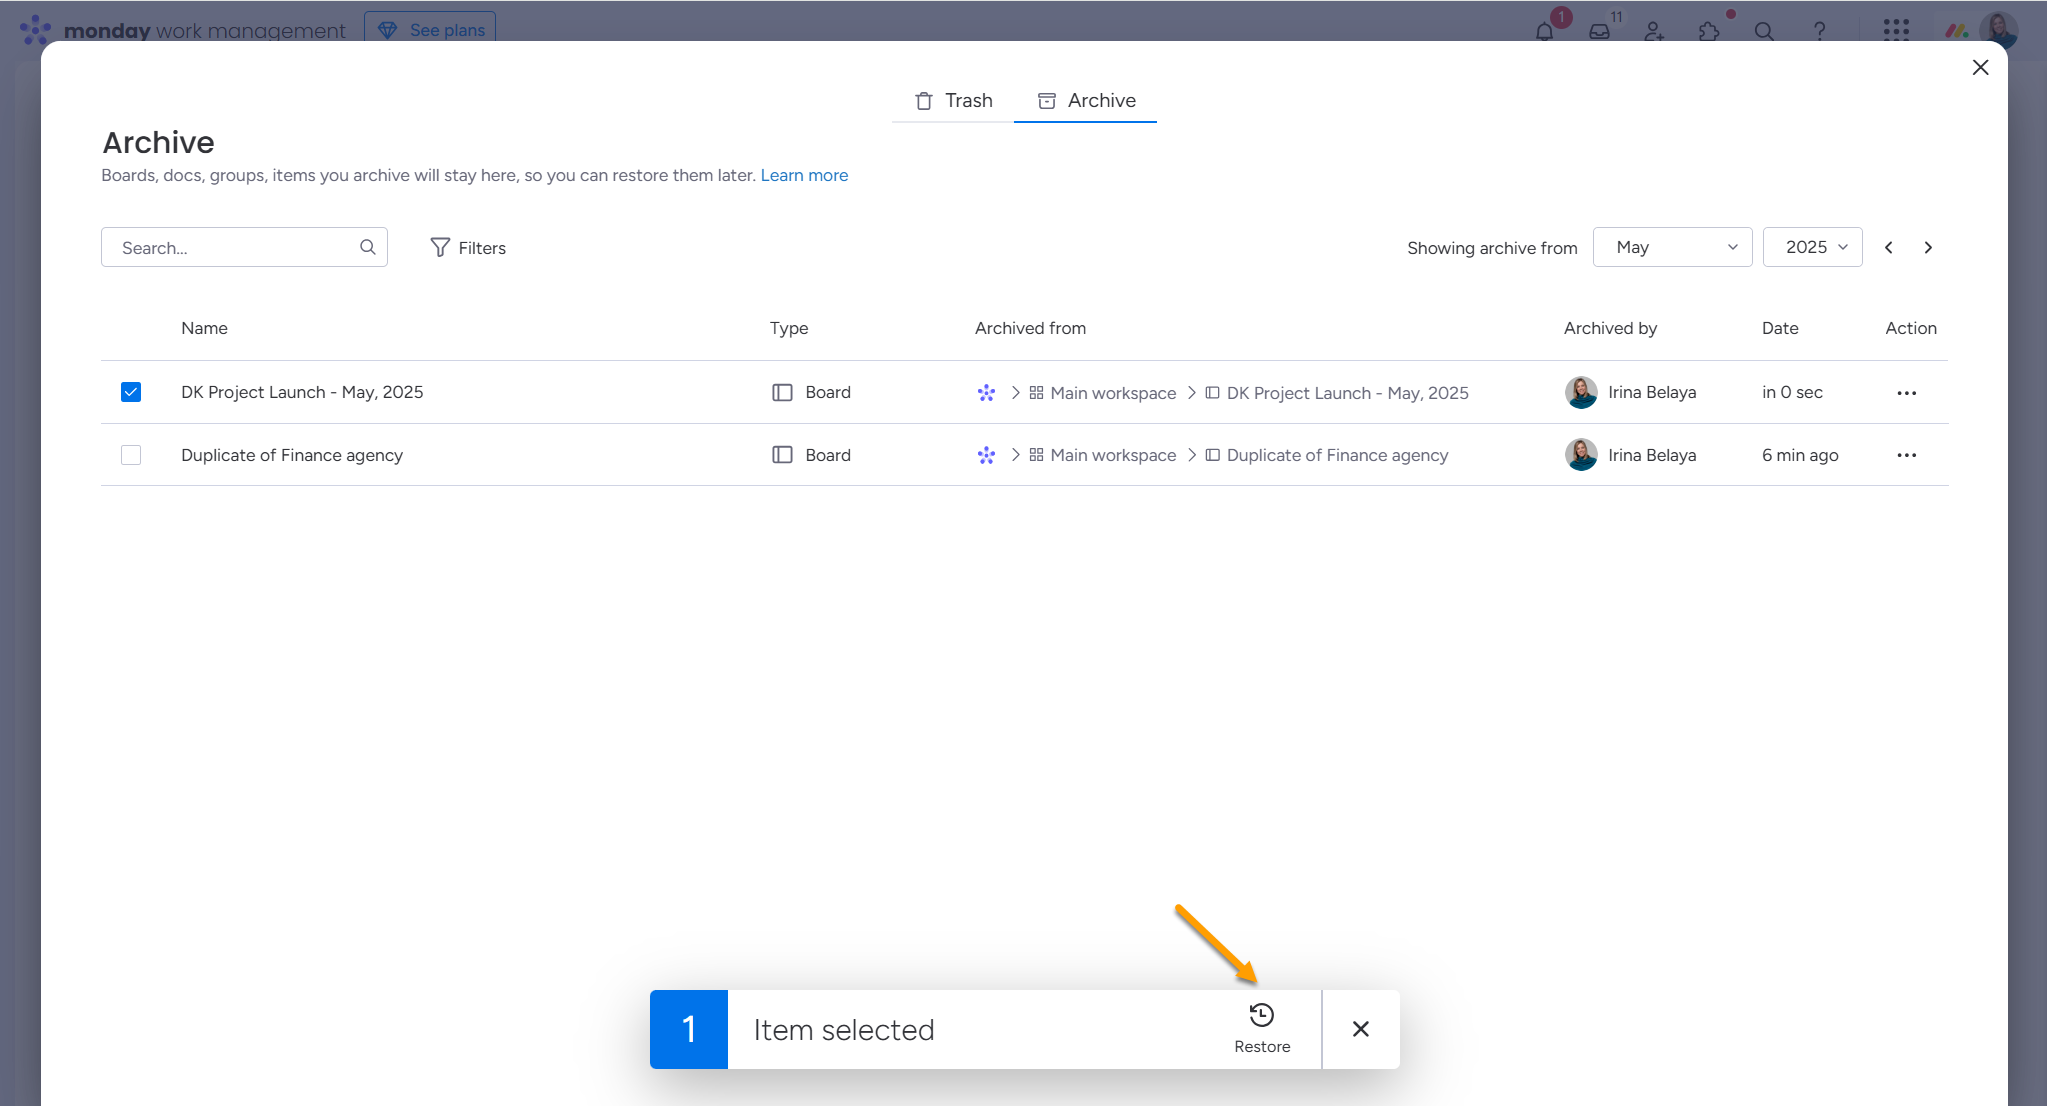Click the Date column header

pyautogui.click(x=1780, y=328)
